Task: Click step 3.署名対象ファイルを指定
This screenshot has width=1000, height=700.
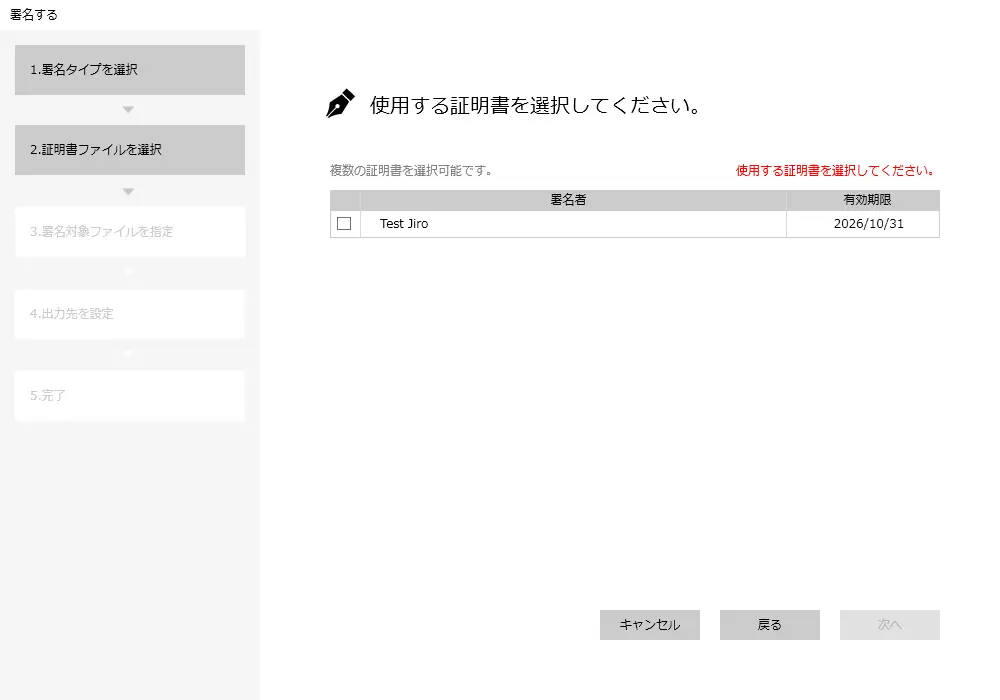Action: tap(130, 232)
